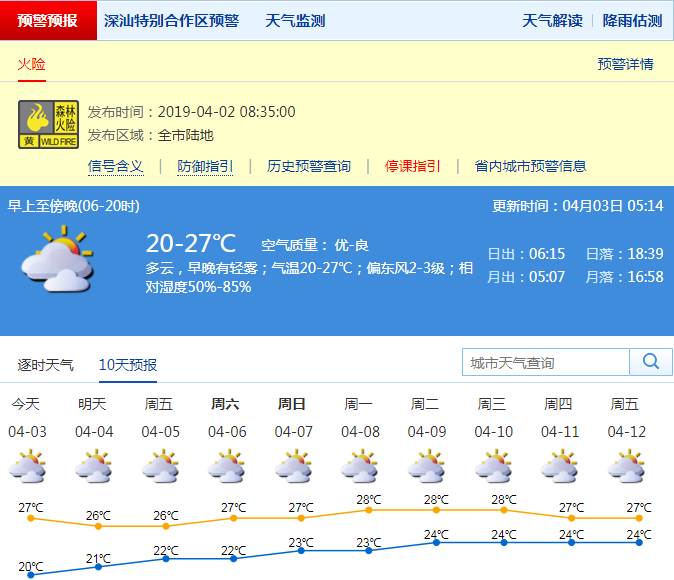Open 降雨估测 link
674x580 pixels.
tap(632, 21)
